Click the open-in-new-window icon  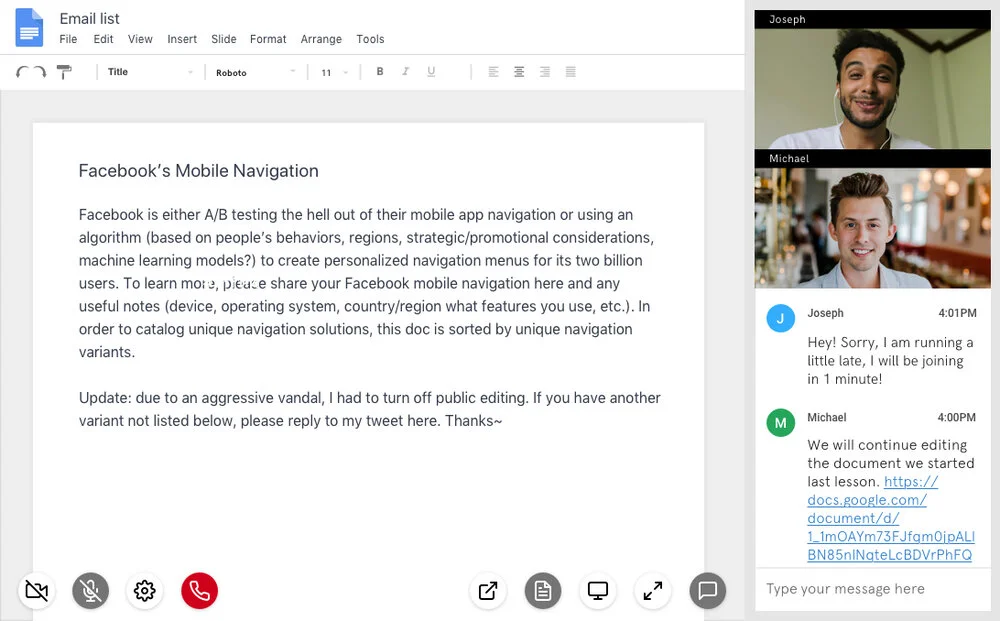coord(488,590)
